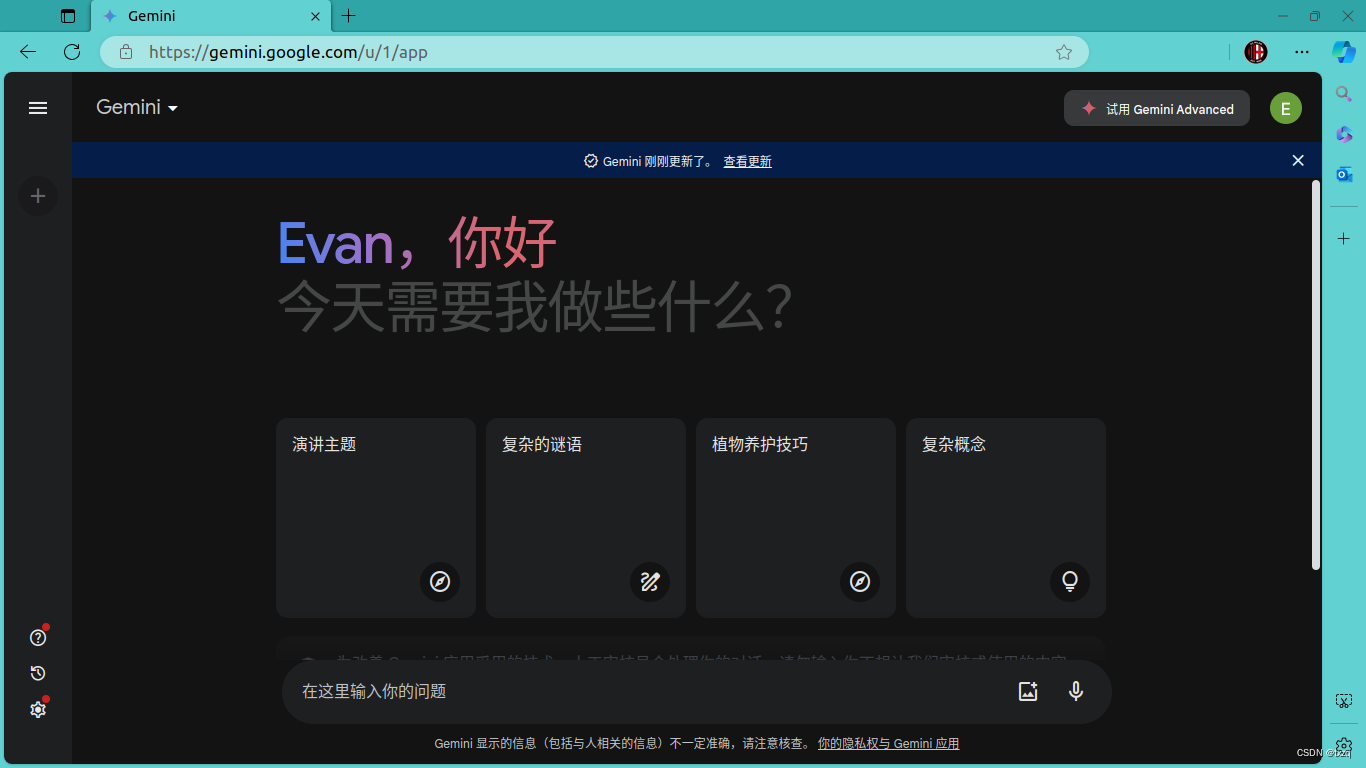Image resolution: width=1366 pixels, height=768 pixels.
Task: Open 你的隐私权与 Gemini 应用 link
Action: [888, 744]
